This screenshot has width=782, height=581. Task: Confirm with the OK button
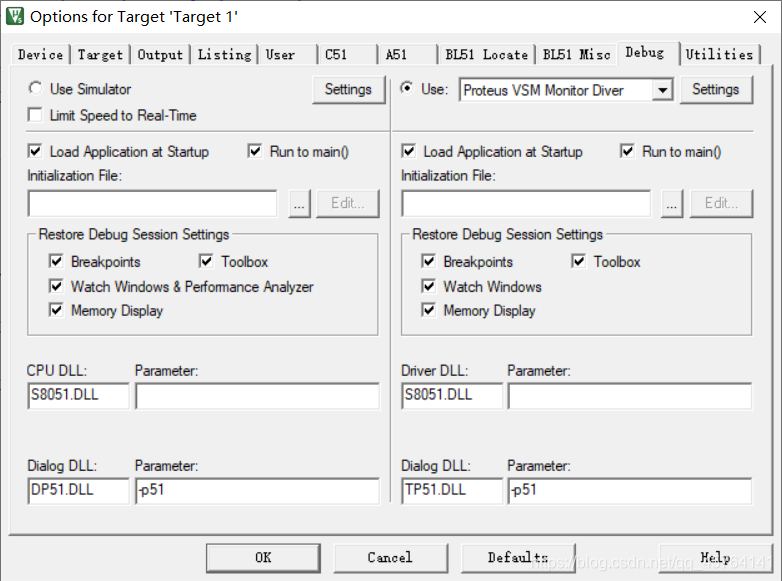(263, 558)
